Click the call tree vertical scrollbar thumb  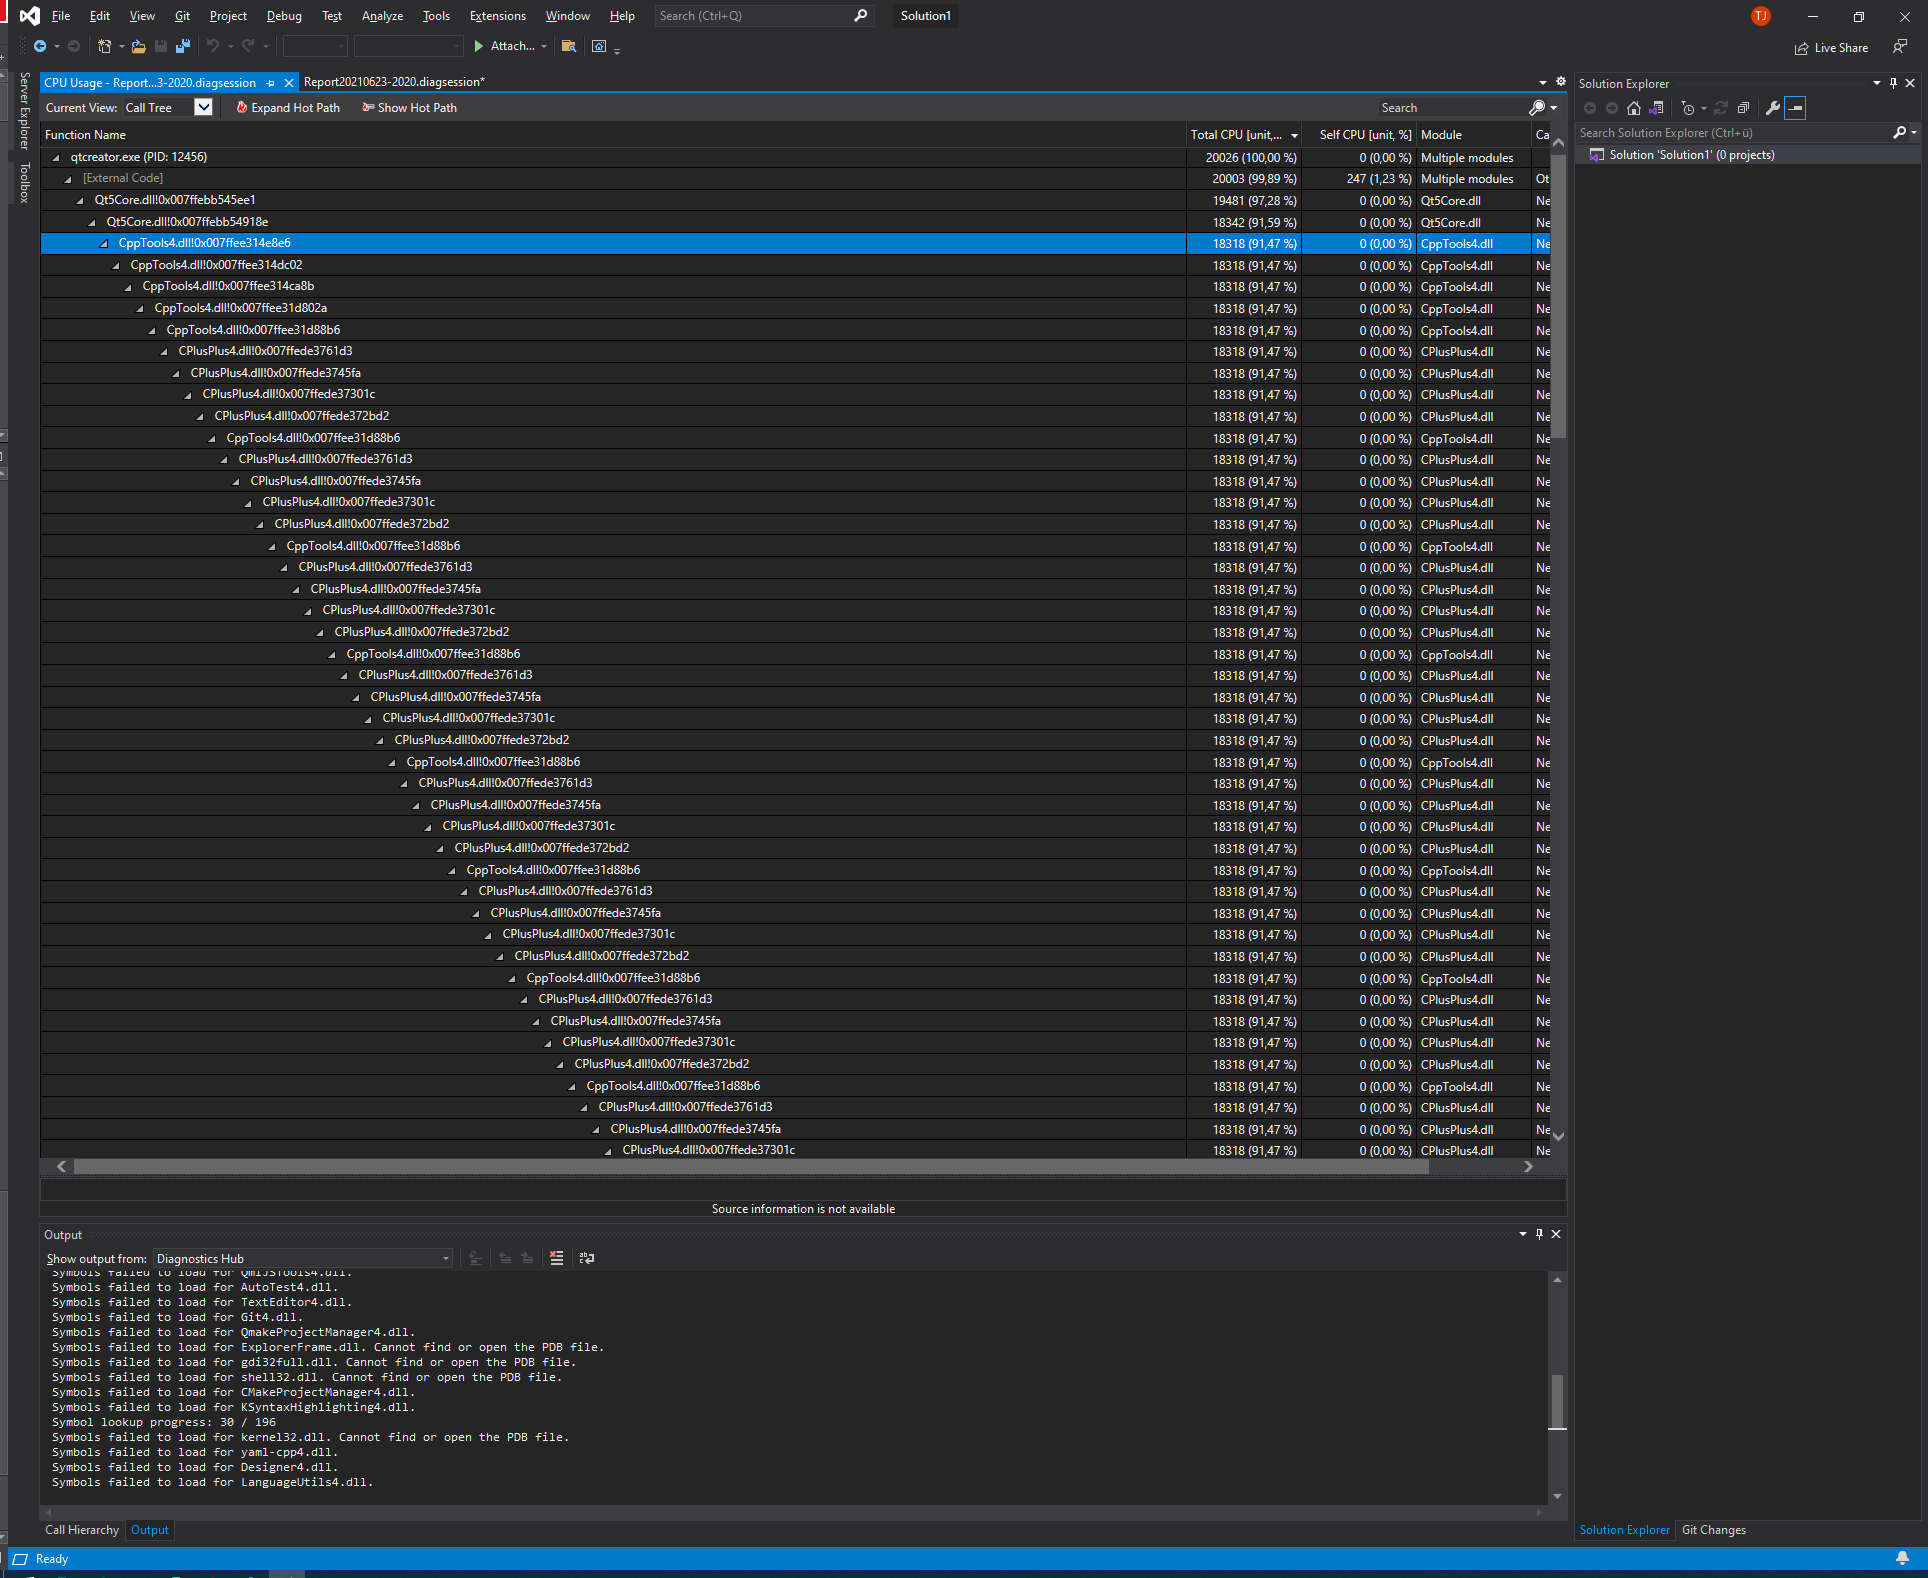point(1558,296)
